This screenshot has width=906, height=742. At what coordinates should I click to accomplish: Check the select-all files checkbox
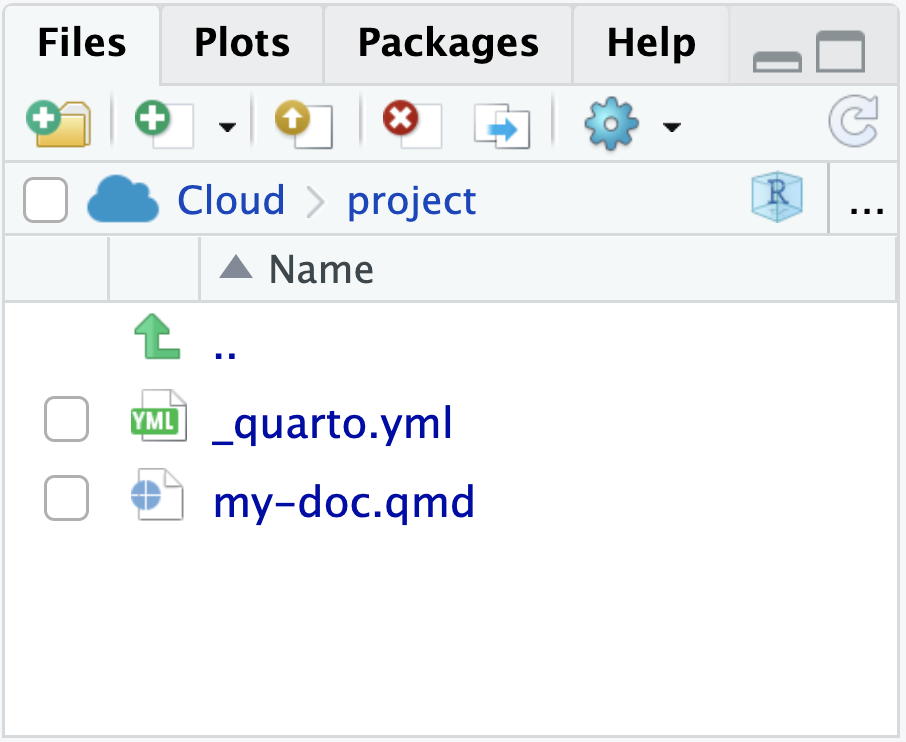pyautogui.click(x=44, y=199)
